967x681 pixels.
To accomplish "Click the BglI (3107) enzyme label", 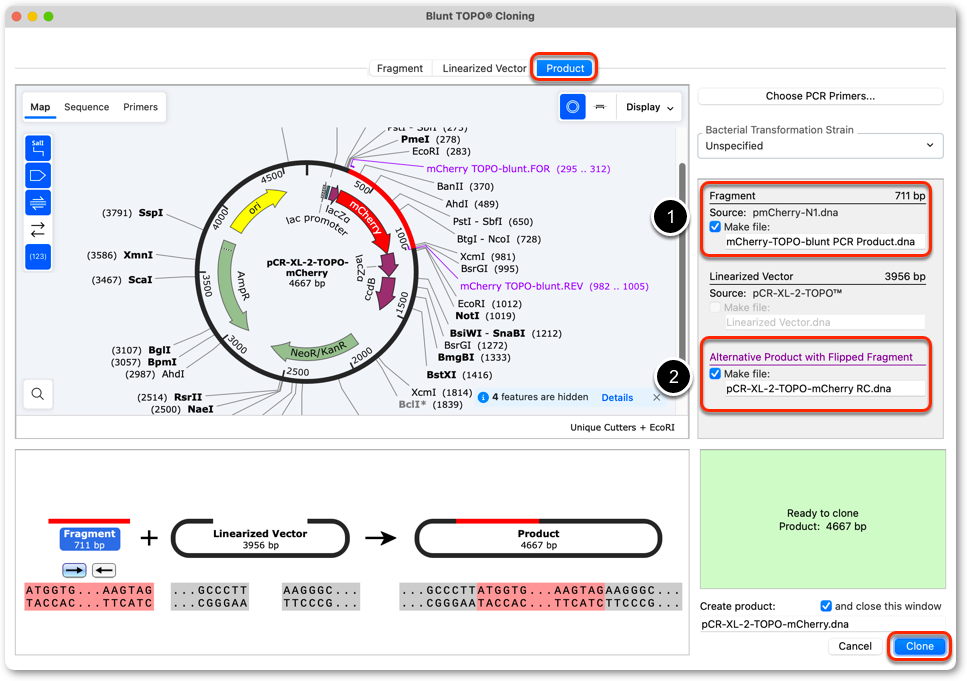I will 141,350.
